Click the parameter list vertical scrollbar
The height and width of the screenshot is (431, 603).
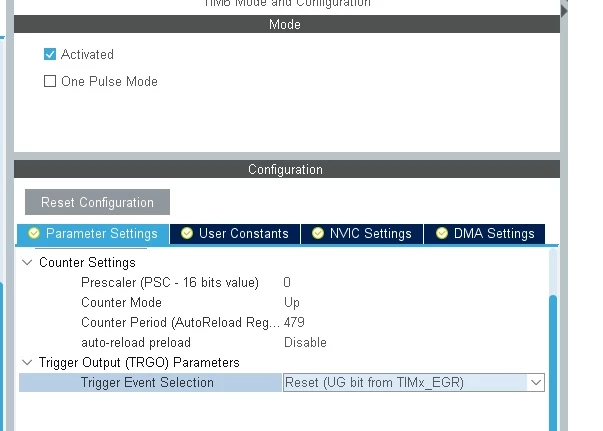(x=553, y=363)
